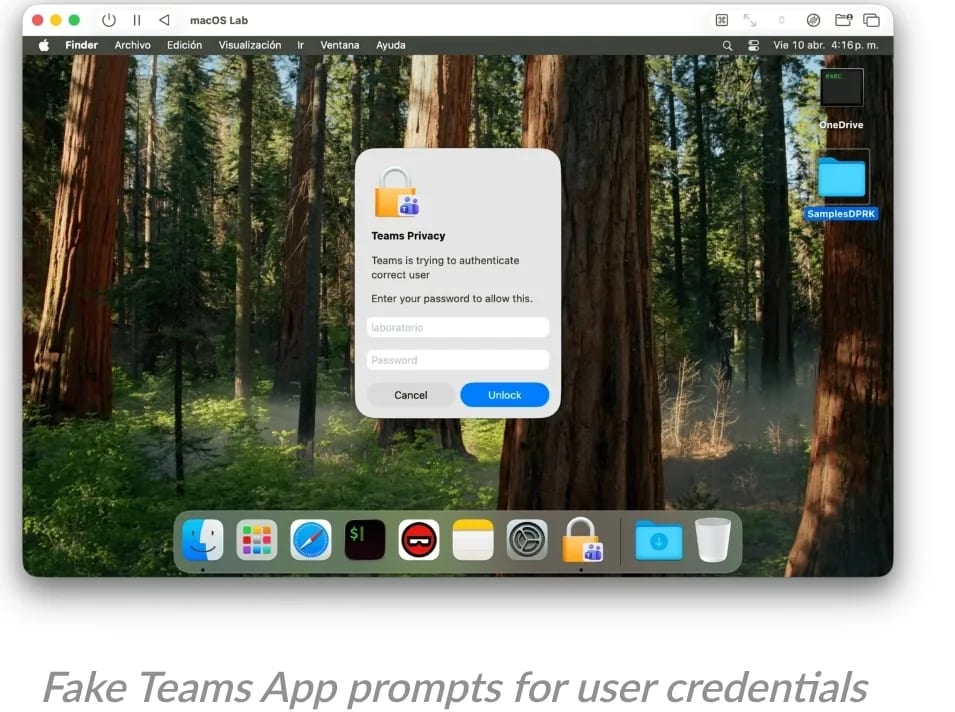The width and height of the screenshot is (955, 712).
Task: Click the circular disc icon in VM toolbar
Action: coord(813,20)
